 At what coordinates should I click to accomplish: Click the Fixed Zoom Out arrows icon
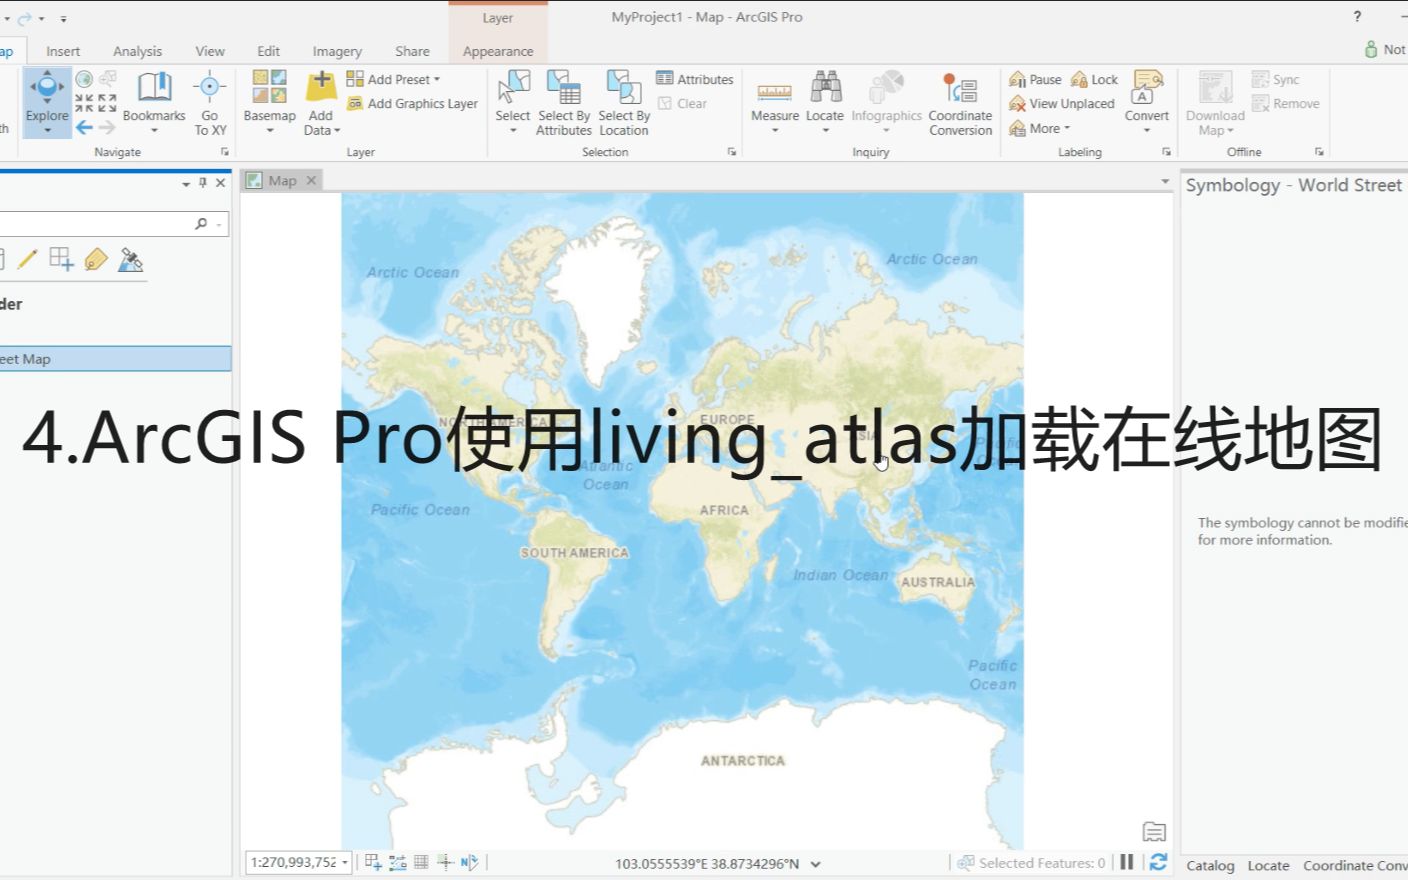(x=107, y=103)
